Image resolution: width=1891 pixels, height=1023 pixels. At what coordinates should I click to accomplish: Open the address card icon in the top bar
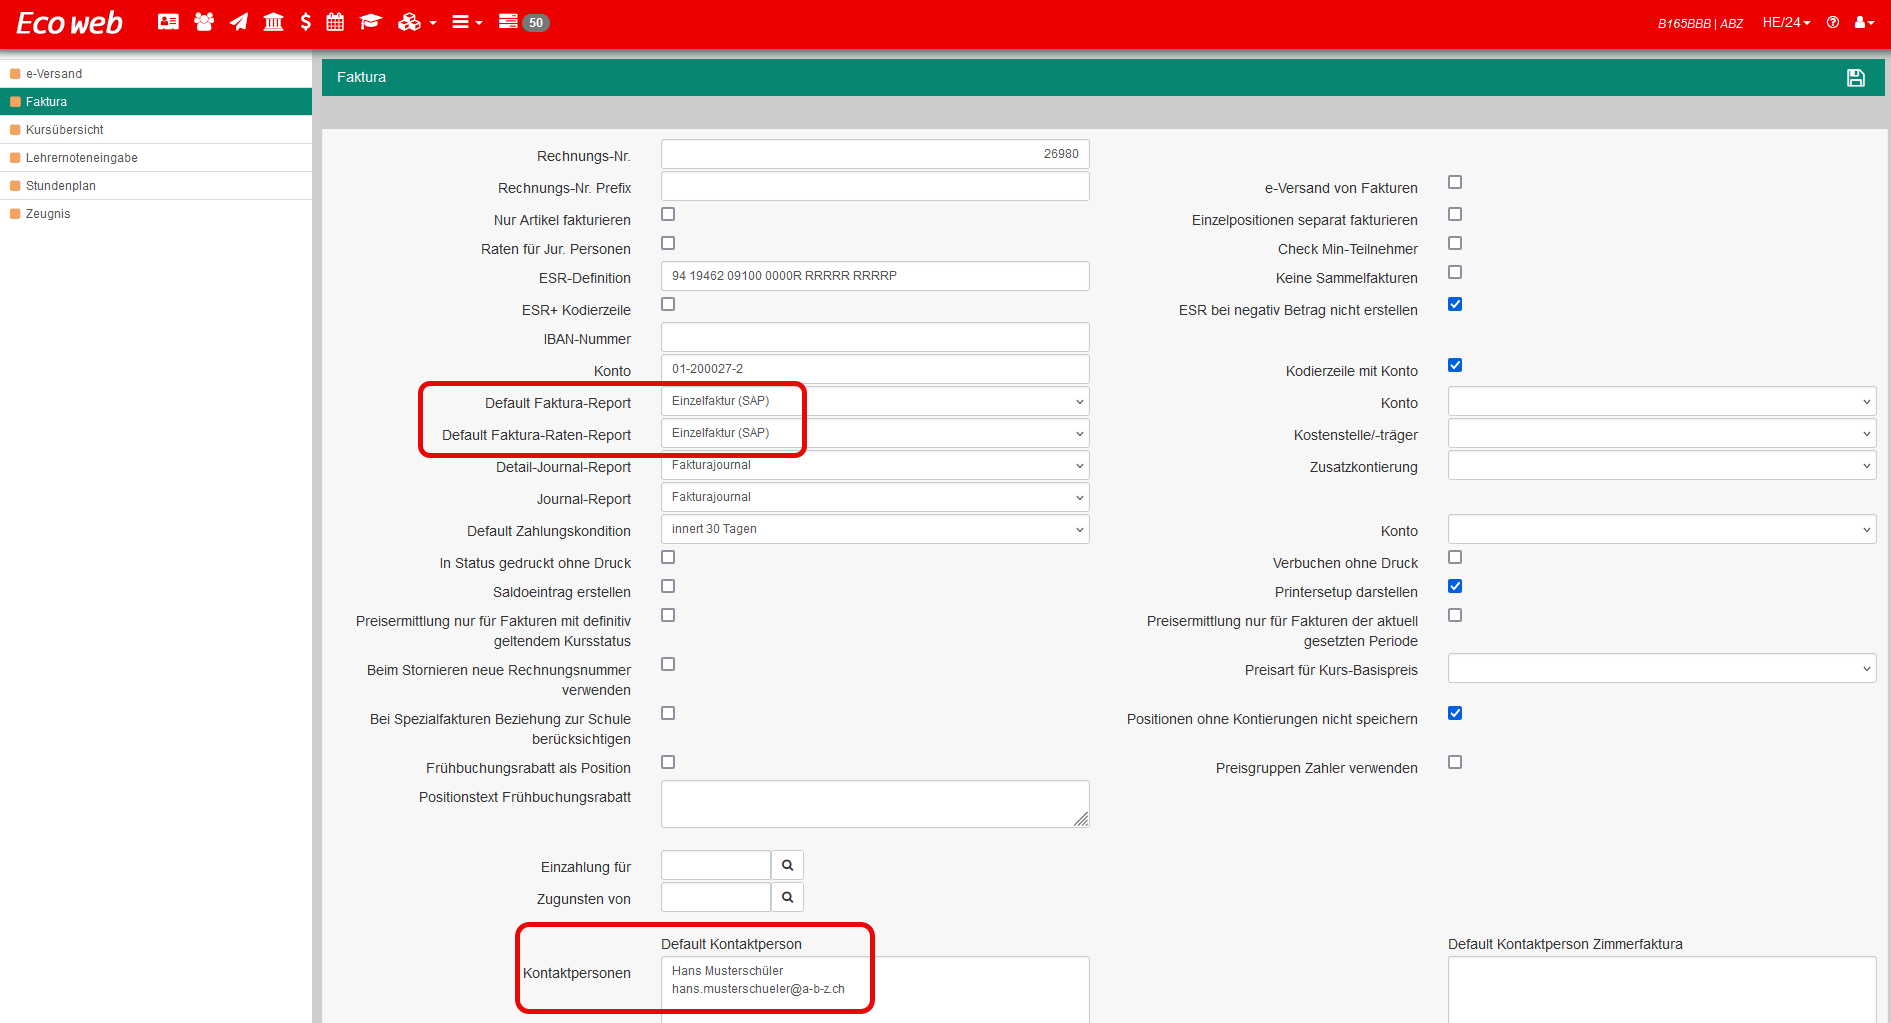click(x=168, y=22)
